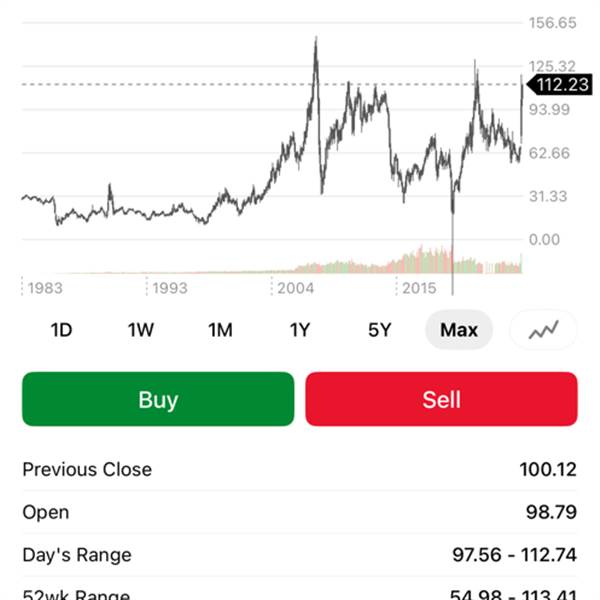Click the Open price row
The height and width of the screenshot is (600, 600).
click(x=300, y=512)
